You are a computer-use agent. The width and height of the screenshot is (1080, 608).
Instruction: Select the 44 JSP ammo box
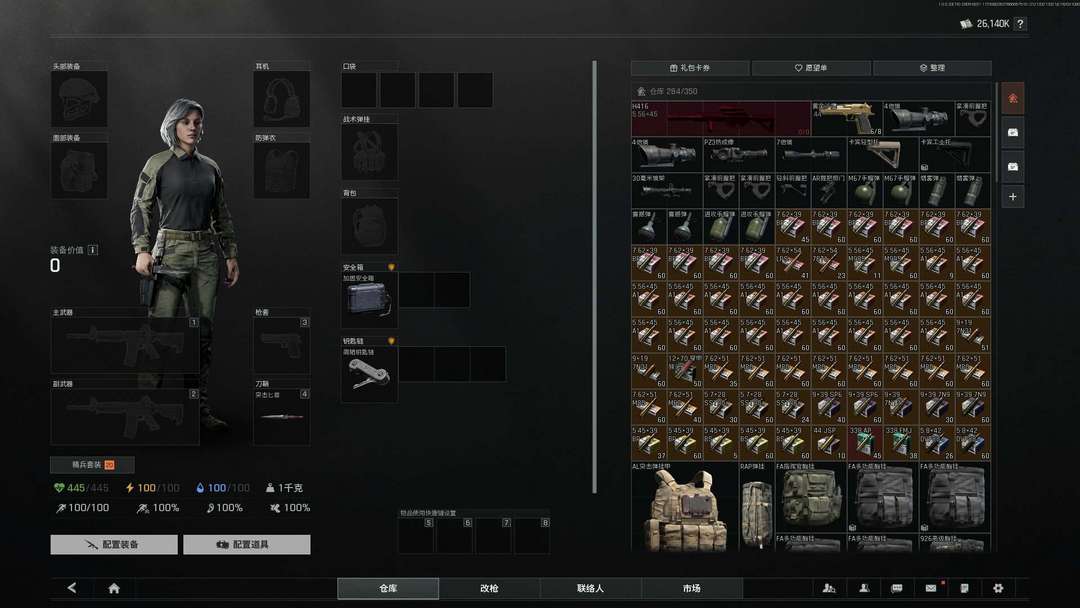[x=829, y=441]
